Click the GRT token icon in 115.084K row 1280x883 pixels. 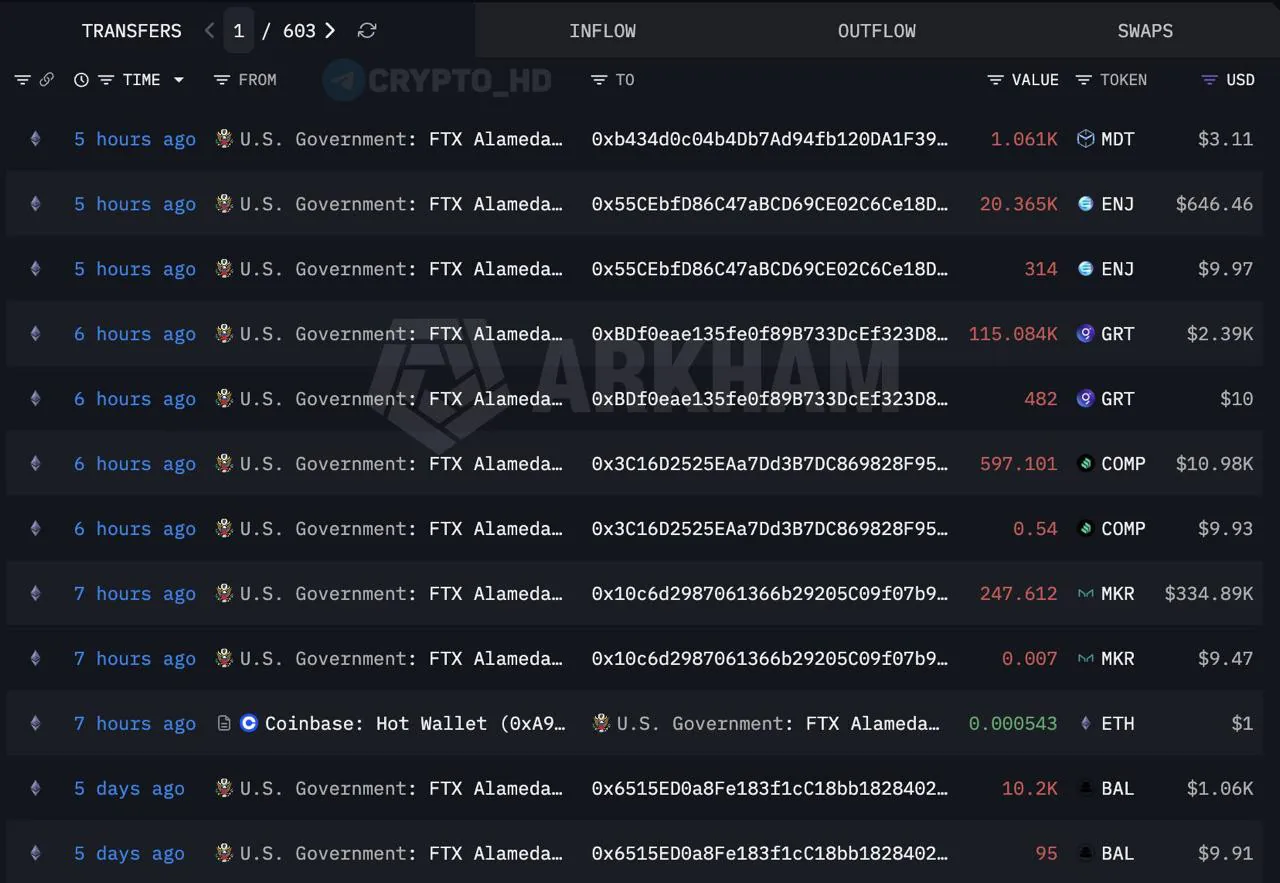tap(1085, 334)
